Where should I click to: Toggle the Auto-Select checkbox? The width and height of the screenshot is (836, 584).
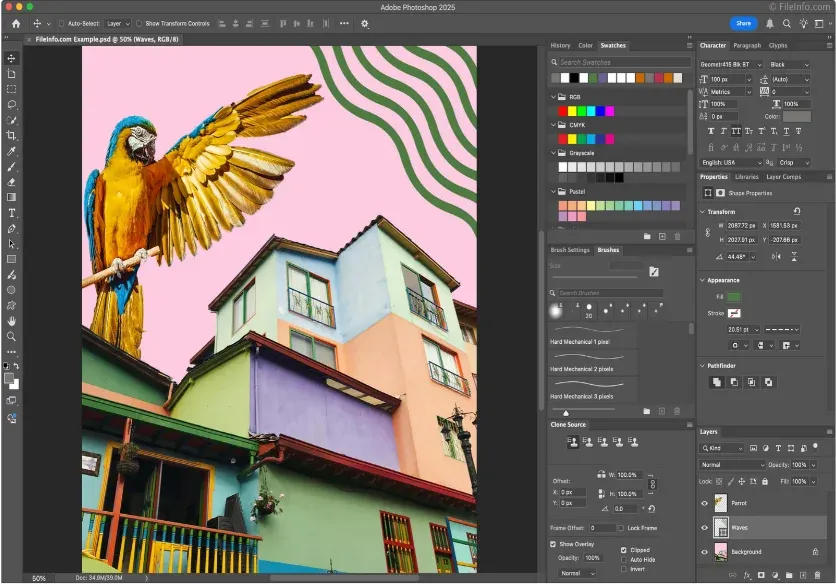point(61,23)
